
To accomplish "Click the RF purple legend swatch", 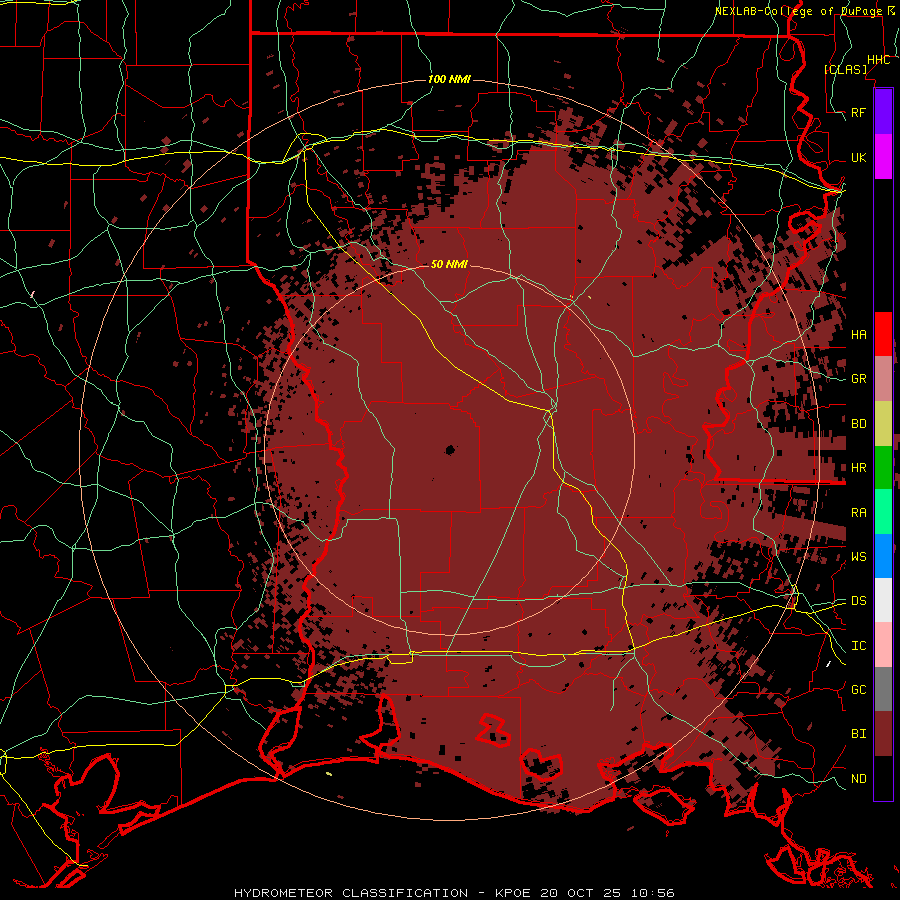I will coord(883,112).
